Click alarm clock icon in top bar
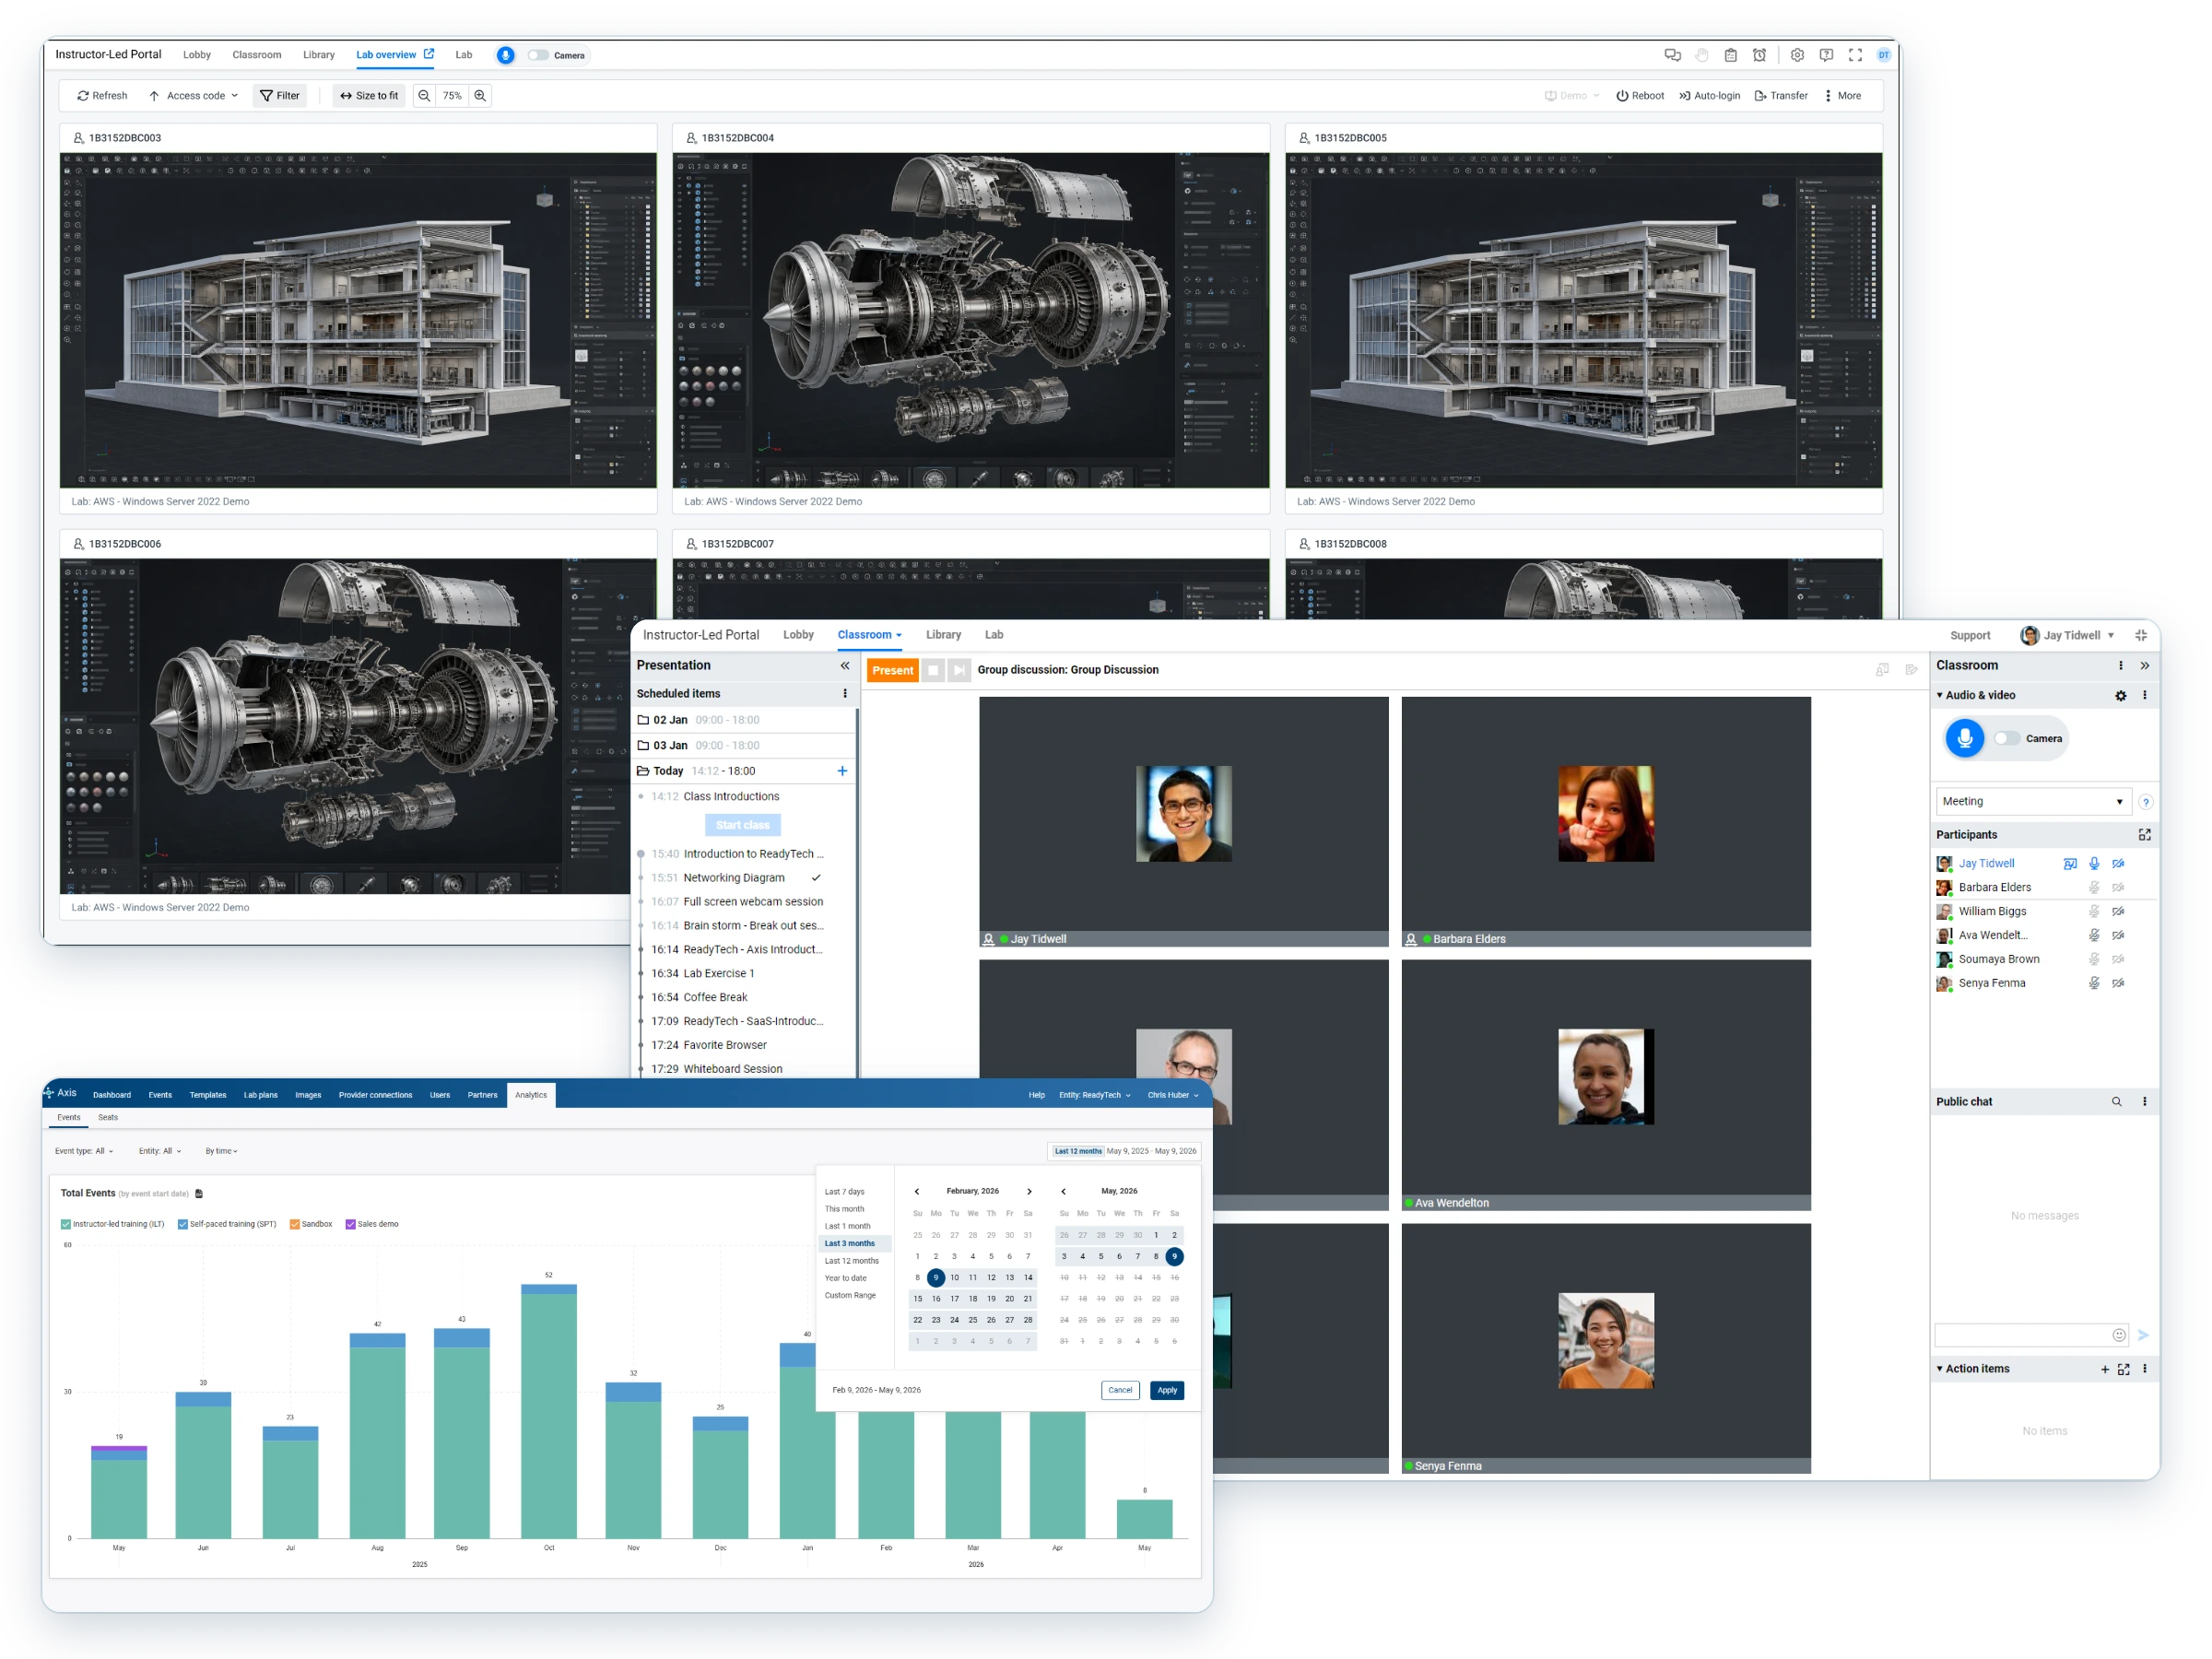The image size is (2212, 1659). [x=1759, y=55]
